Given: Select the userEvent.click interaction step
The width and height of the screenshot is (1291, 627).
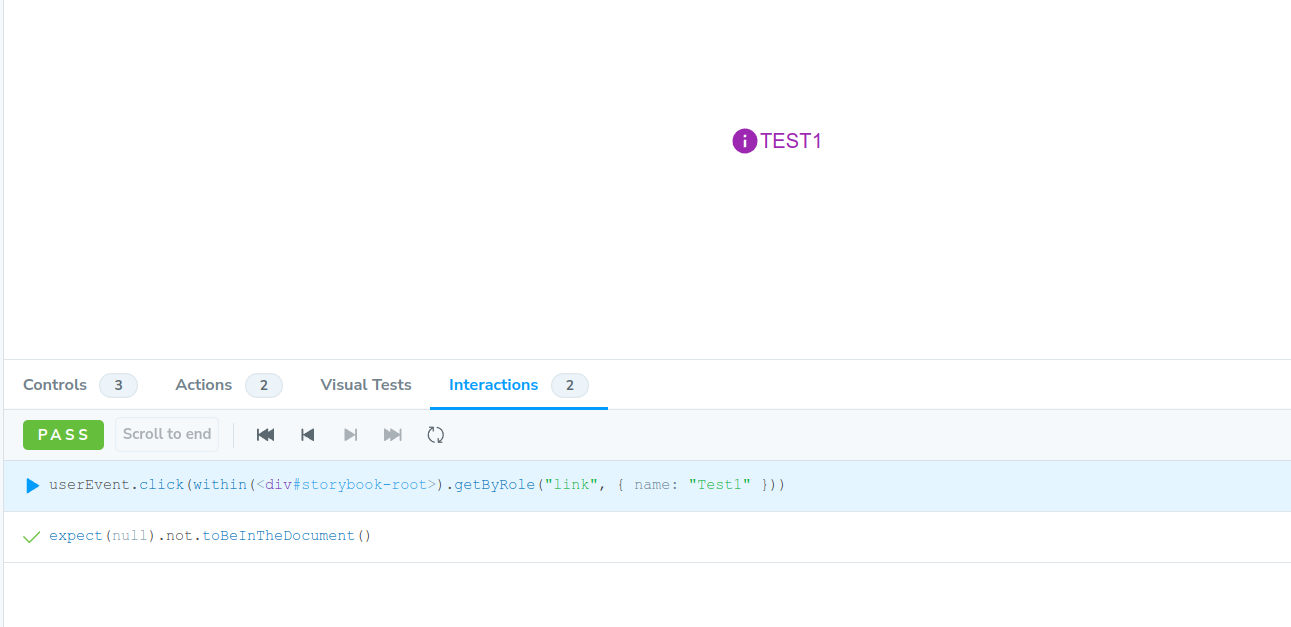Looking at the screenshot, I should coord(647,486).
